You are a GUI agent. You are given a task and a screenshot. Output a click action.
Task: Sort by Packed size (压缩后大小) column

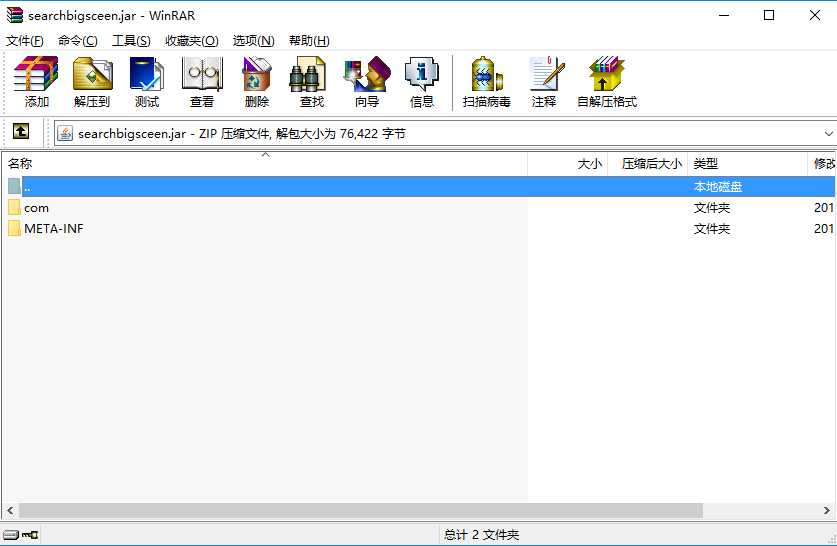(648, 164)
